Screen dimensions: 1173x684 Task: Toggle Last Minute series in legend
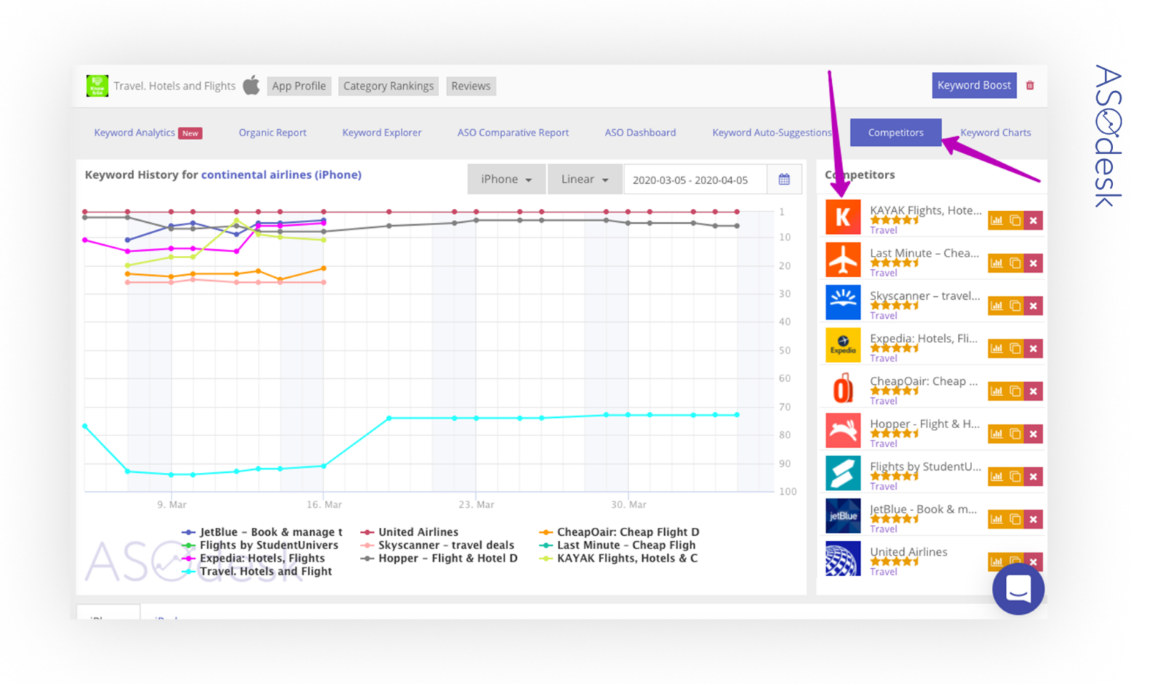618,545
